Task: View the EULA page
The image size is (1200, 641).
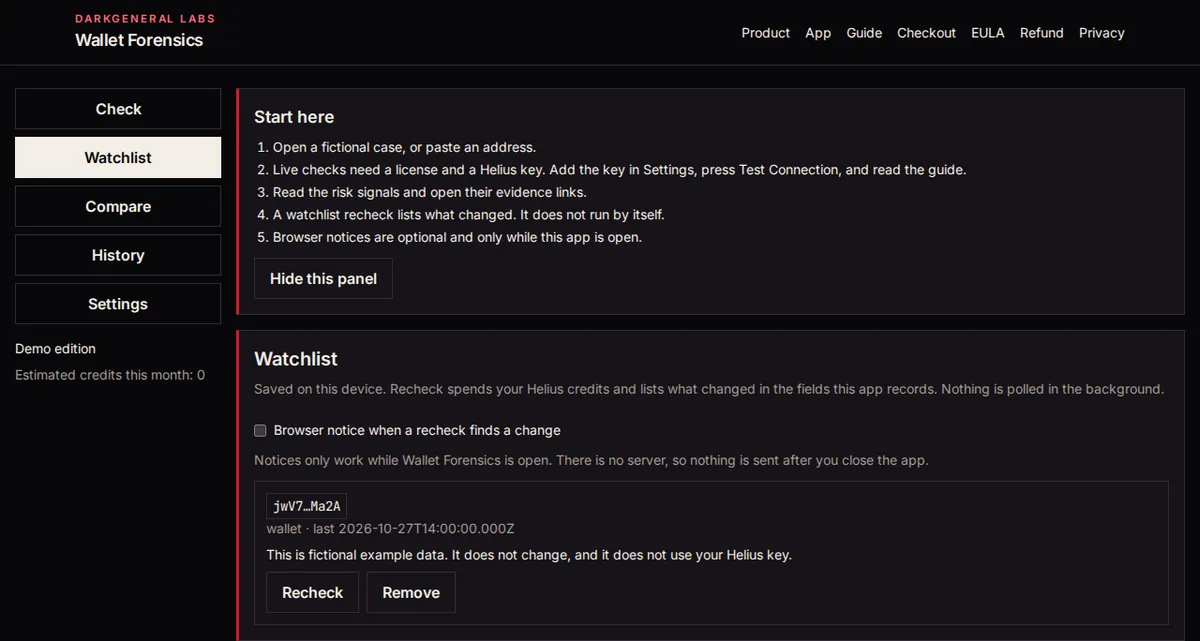Action: coord(988,33)
